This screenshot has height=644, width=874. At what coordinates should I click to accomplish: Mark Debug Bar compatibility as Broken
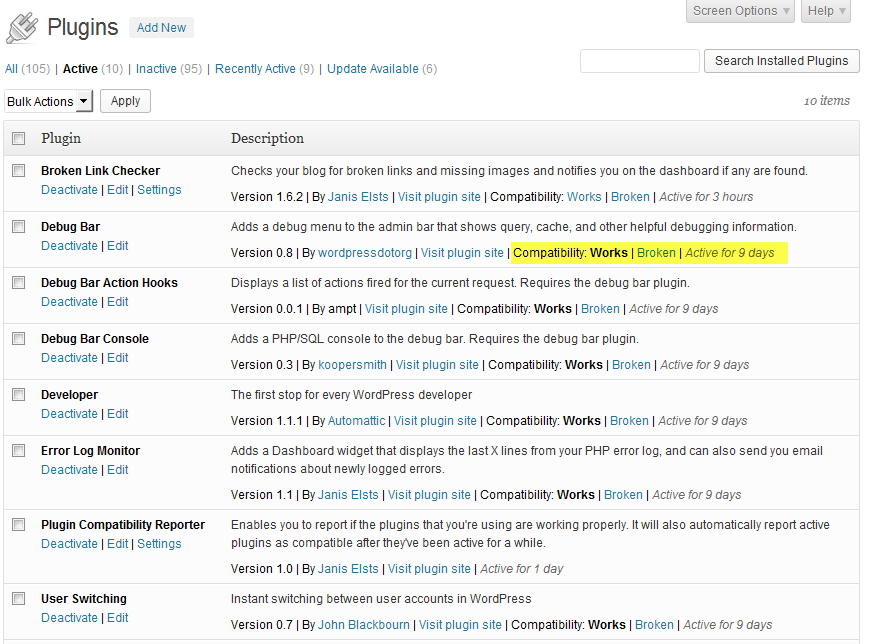pos(656,253)
